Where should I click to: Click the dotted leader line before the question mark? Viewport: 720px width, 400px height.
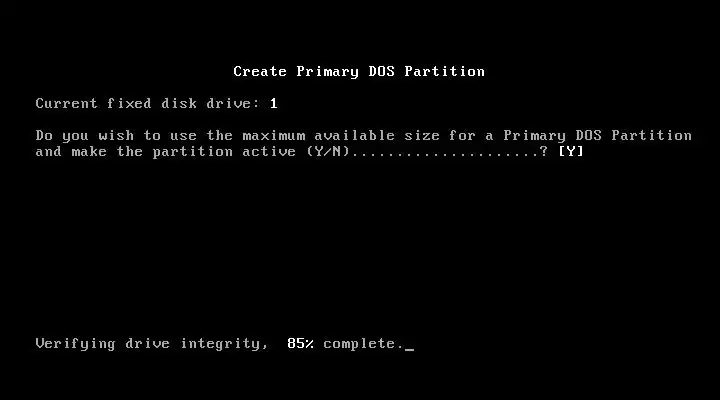(x=444, y=155)
